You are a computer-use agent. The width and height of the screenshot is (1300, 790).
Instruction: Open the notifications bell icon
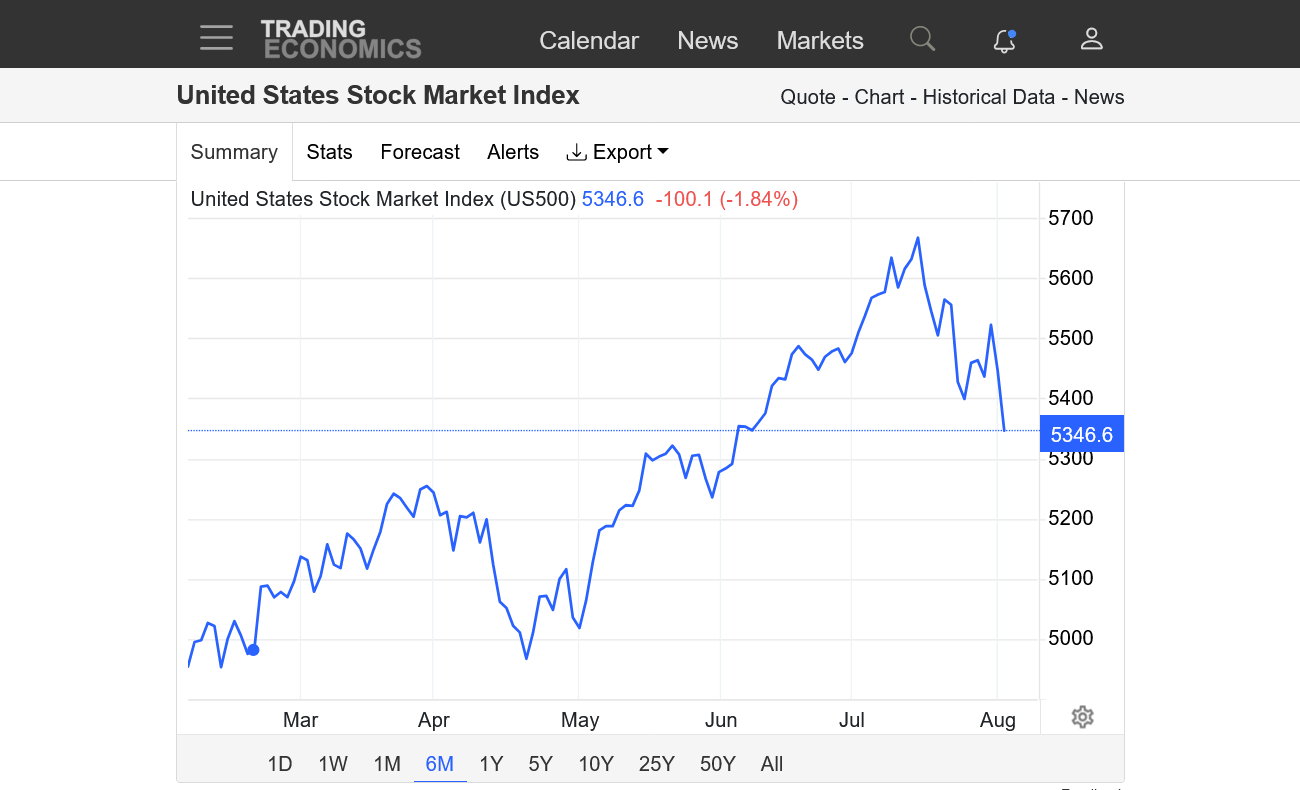tap(1004, 40)
